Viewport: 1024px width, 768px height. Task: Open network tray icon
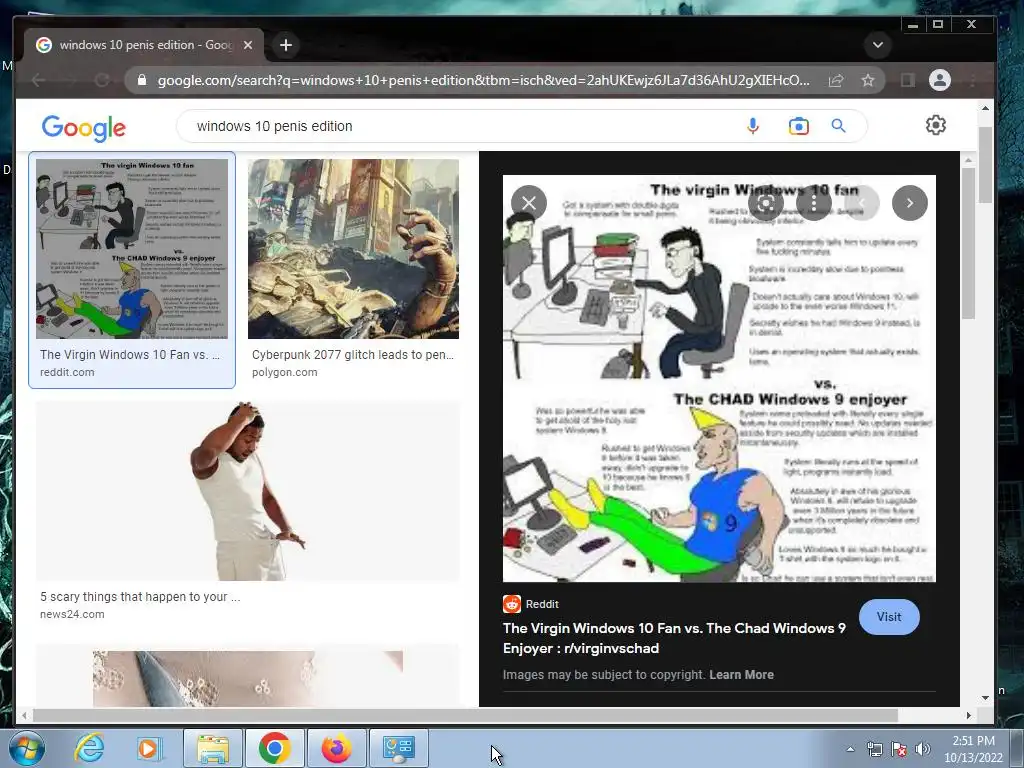click(x=874, y=749)
